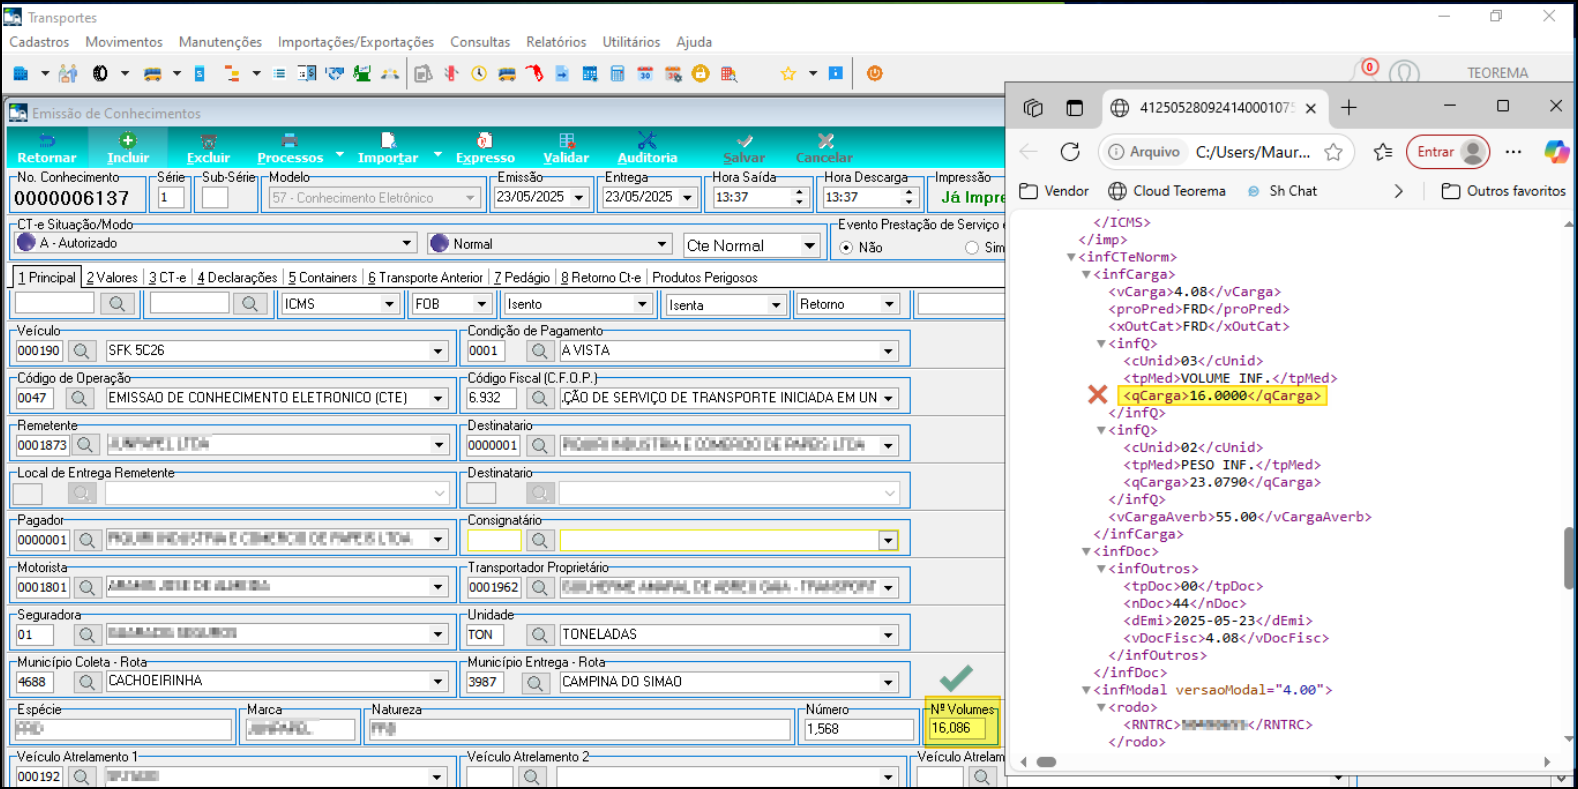The height and width of the screenshot is (789, 1578).
Task: Click the red fuel pump icon
Action: (x=535, y=73)
